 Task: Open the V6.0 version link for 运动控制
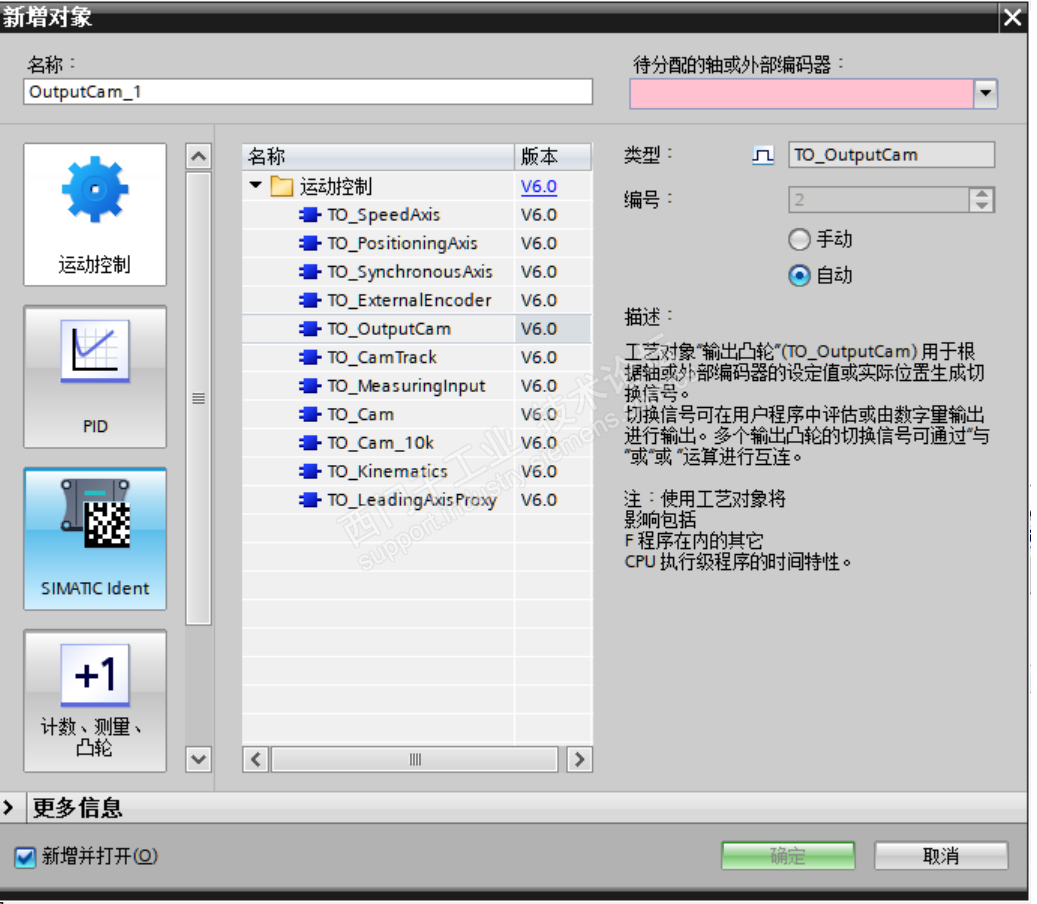click(538, 186)
